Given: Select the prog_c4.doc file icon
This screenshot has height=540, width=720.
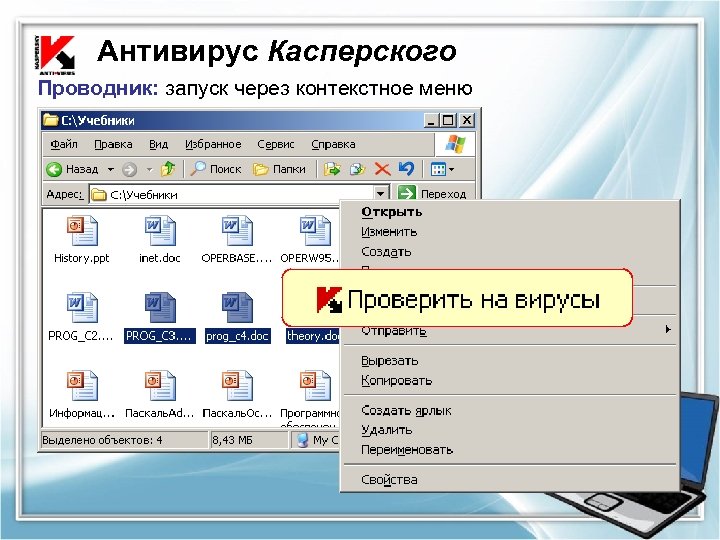Looking at the screenshot, I should click(x=237, y=308).
